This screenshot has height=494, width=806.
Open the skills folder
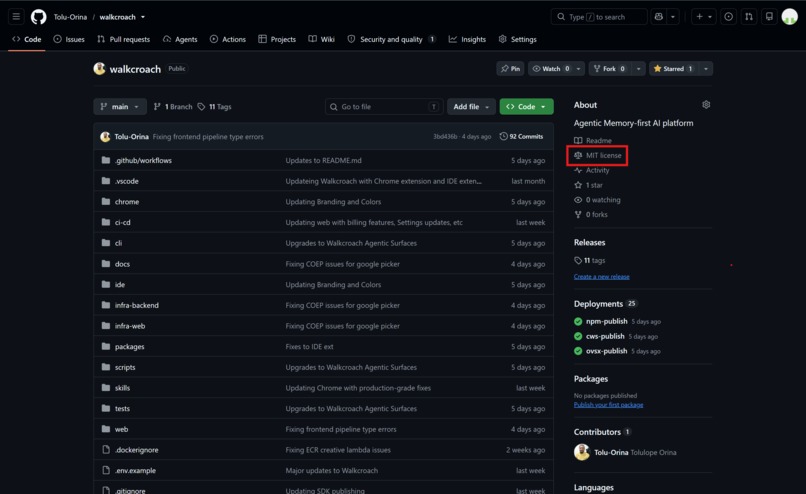coord(122,388)
